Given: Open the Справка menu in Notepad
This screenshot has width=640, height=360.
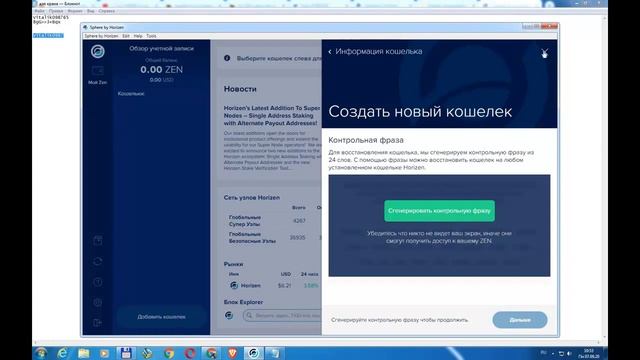Looking at the screenshot, I should (107, 11).
